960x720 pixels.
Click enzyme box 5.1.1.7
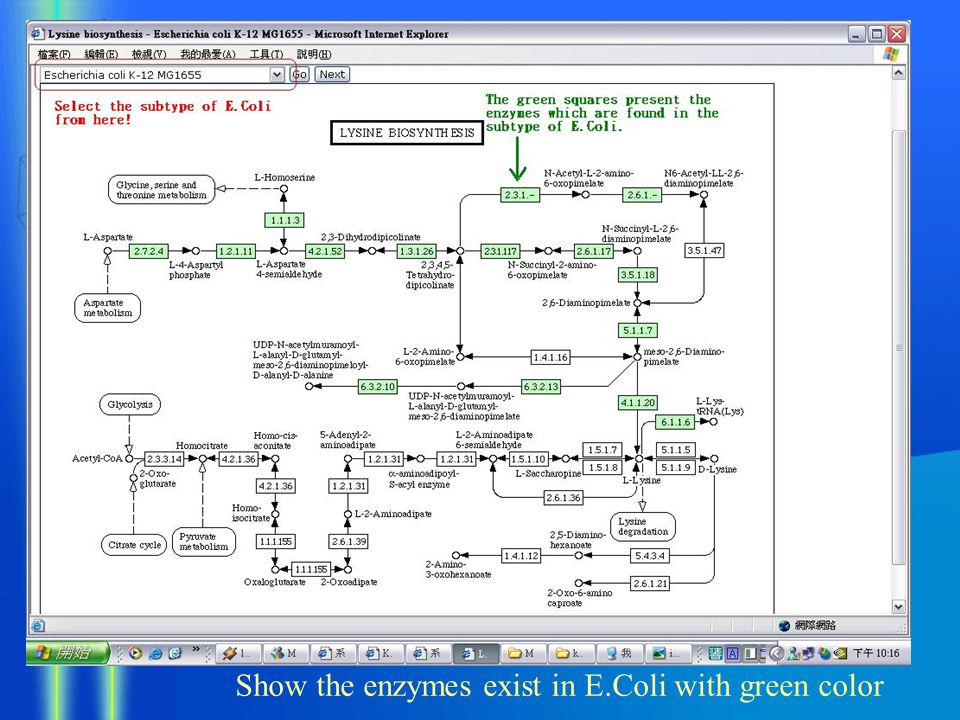(637, 331)
